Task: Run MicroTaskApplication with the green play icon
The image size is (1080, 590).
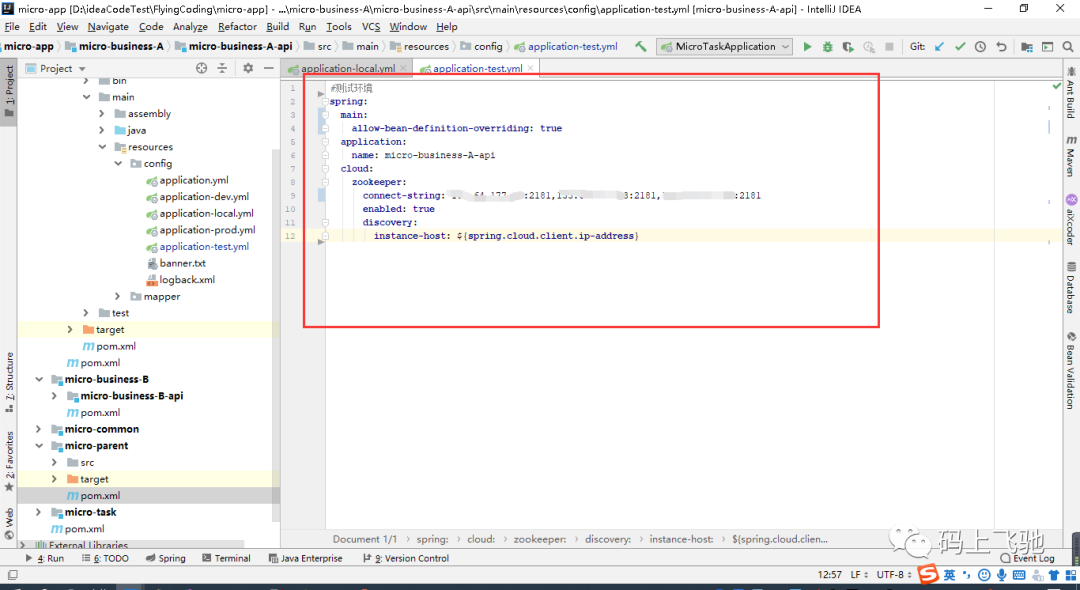Action: coord(807,47)
